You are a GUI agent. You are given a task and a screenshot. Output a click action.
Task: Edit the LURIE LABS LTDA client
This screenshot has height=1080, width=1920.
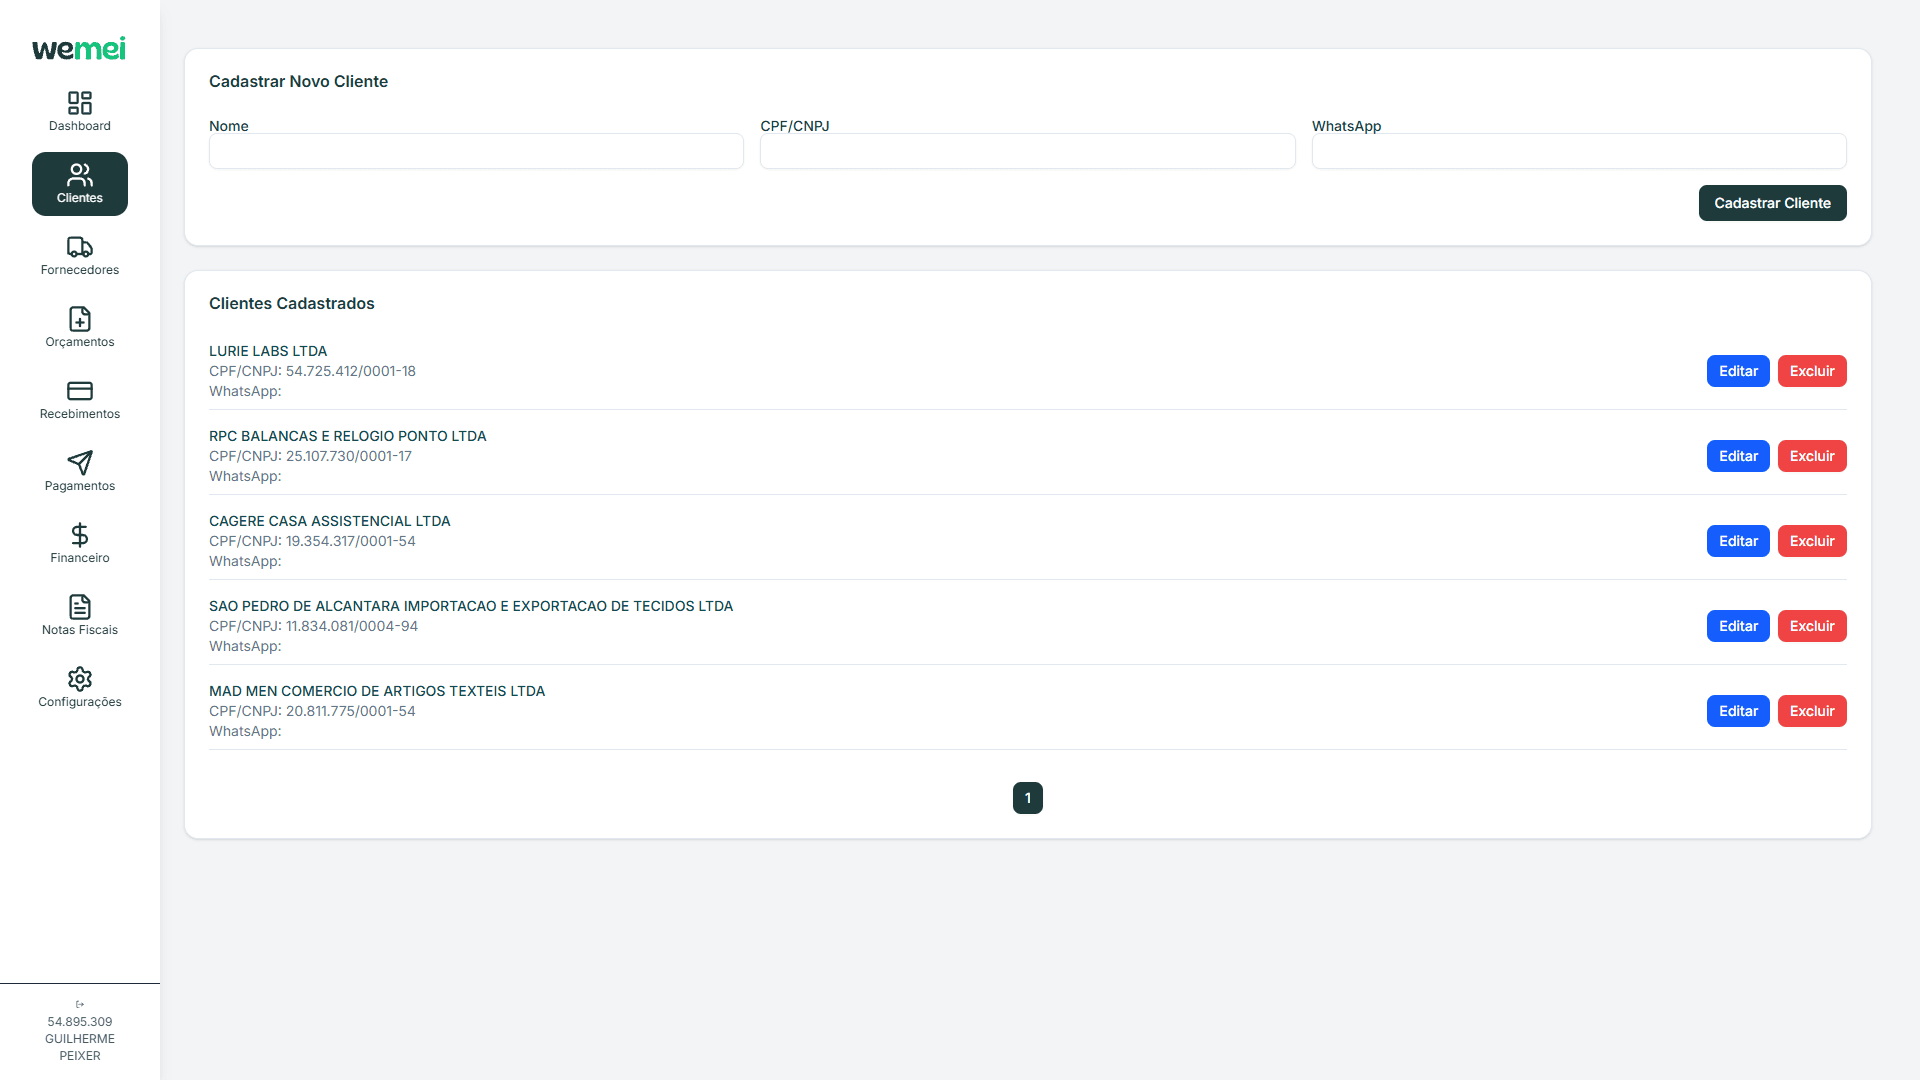coord(1738,371)
